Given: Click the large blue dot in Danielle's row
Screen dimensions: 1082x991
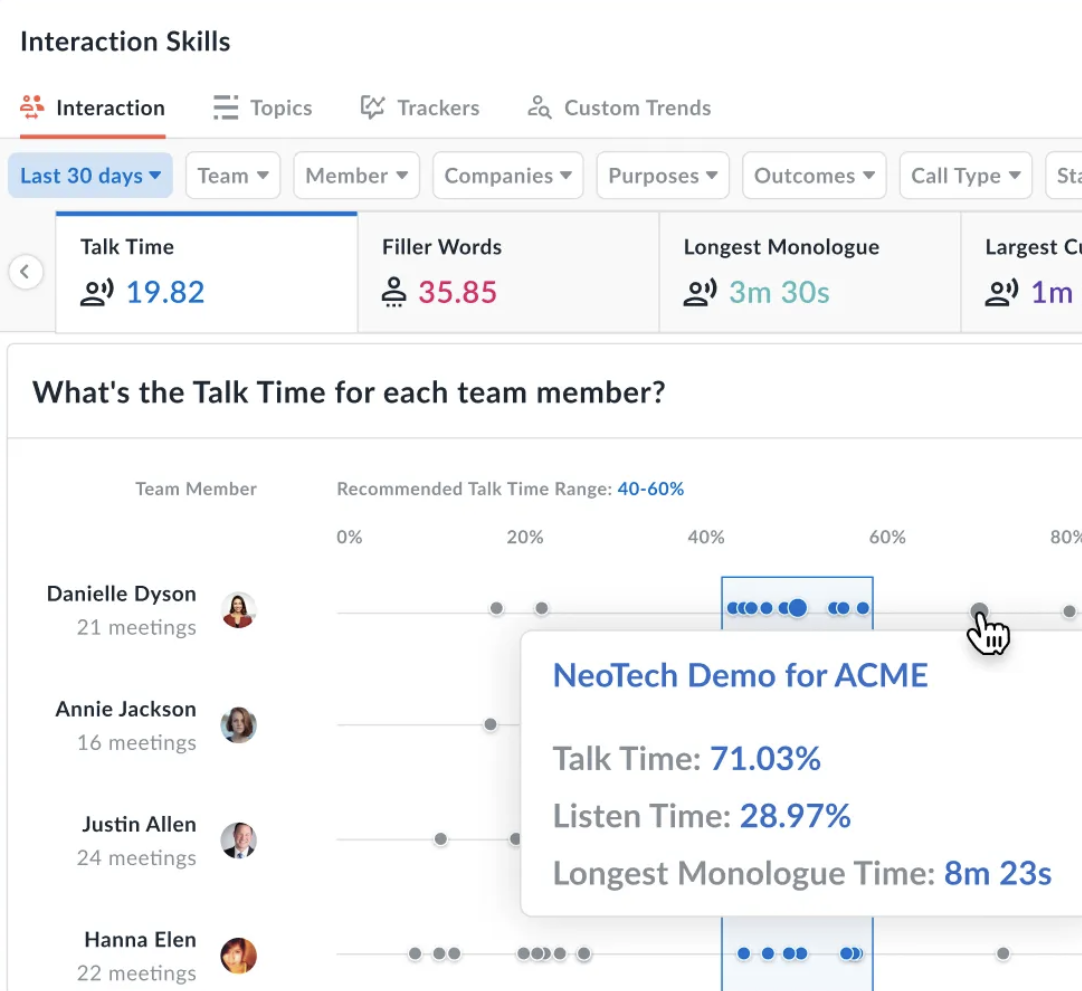Looking at the screenshot, I should click(798, 608).
